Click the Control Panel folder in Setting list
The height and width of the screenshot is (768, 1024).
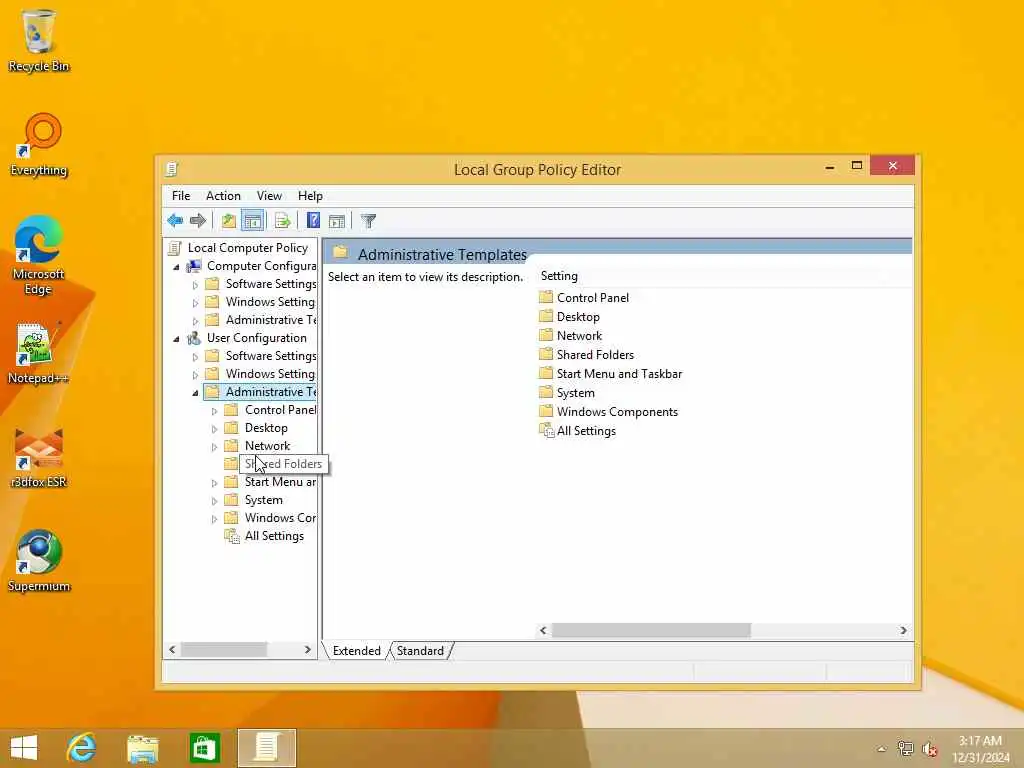click(x=592, y=297)
